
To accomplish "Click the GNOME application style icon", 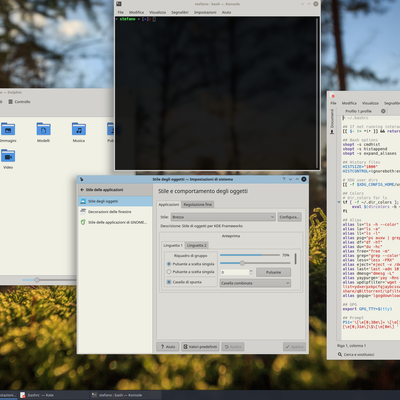I will [x=83, y=222].
